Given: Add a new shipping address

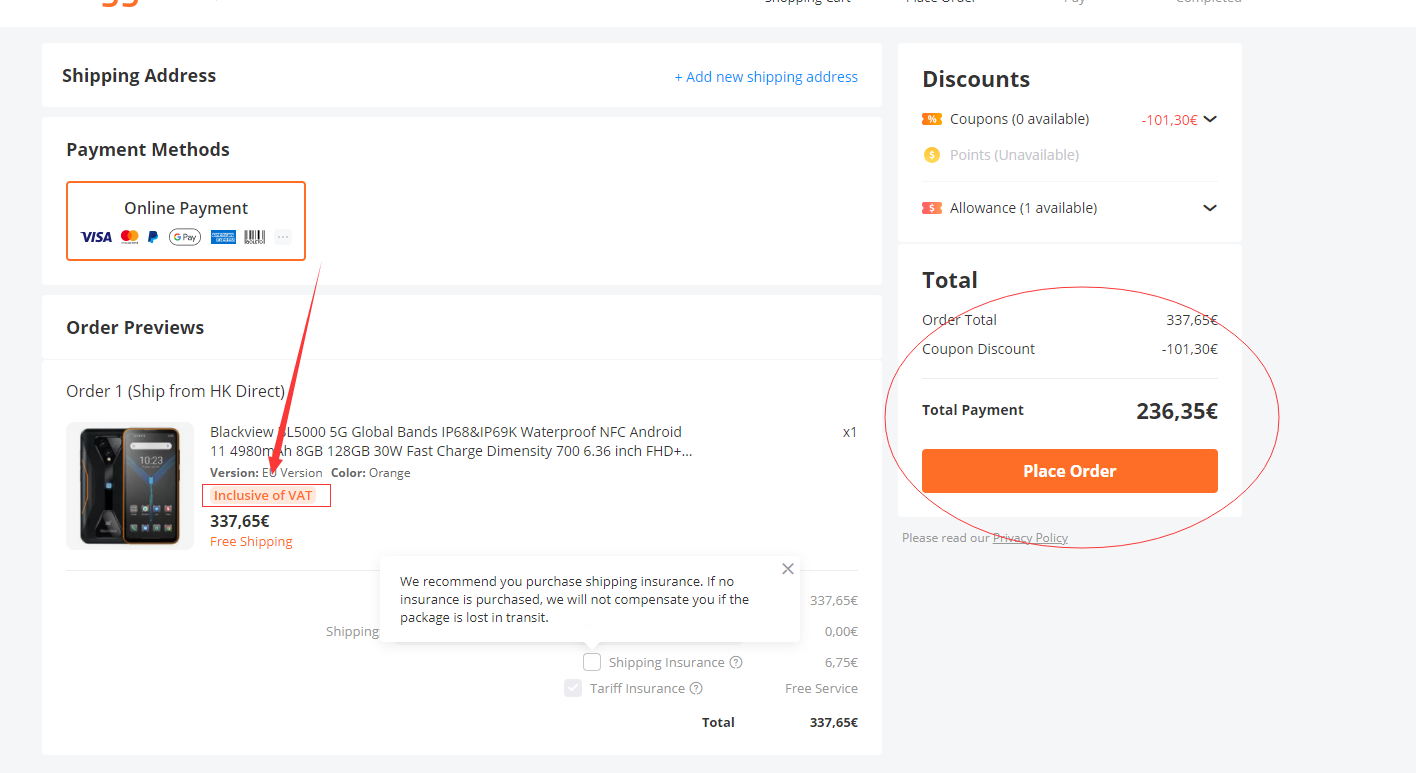Looking at the screenshot, I should [766, 77].
